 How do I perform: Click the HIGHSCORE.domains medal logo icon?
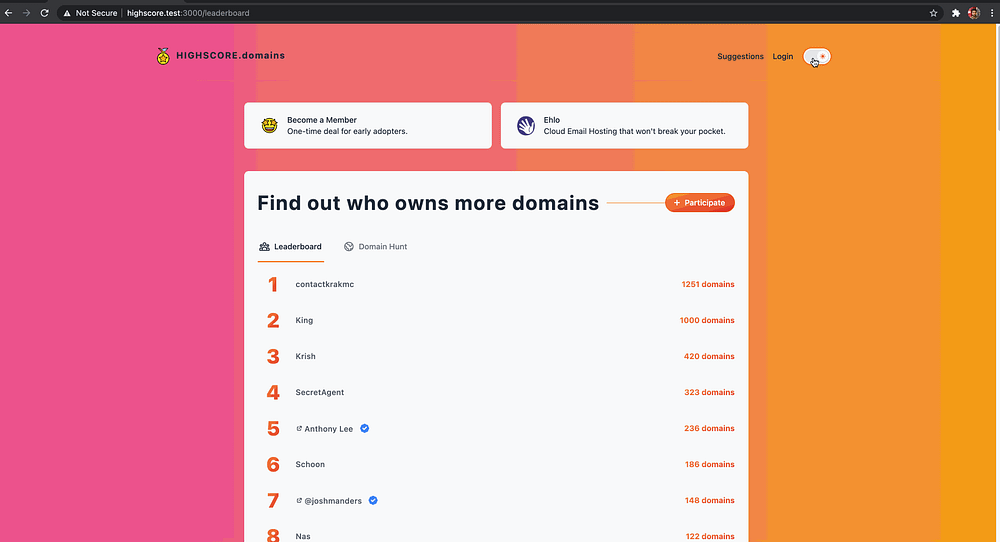[x=163, y=56]
